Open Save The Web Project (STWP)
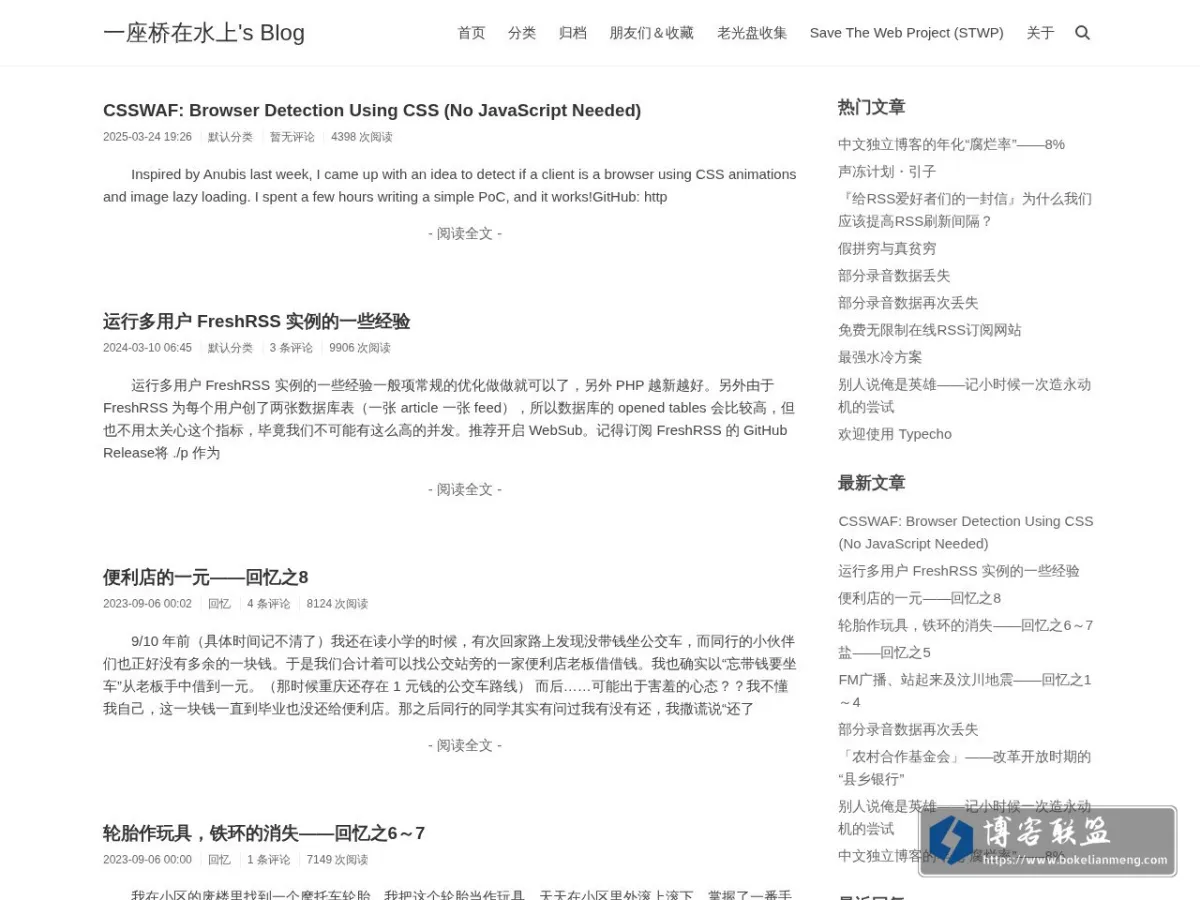This screenshot has height=900, width=1200. pyautogui.click(x=906, y=33)
